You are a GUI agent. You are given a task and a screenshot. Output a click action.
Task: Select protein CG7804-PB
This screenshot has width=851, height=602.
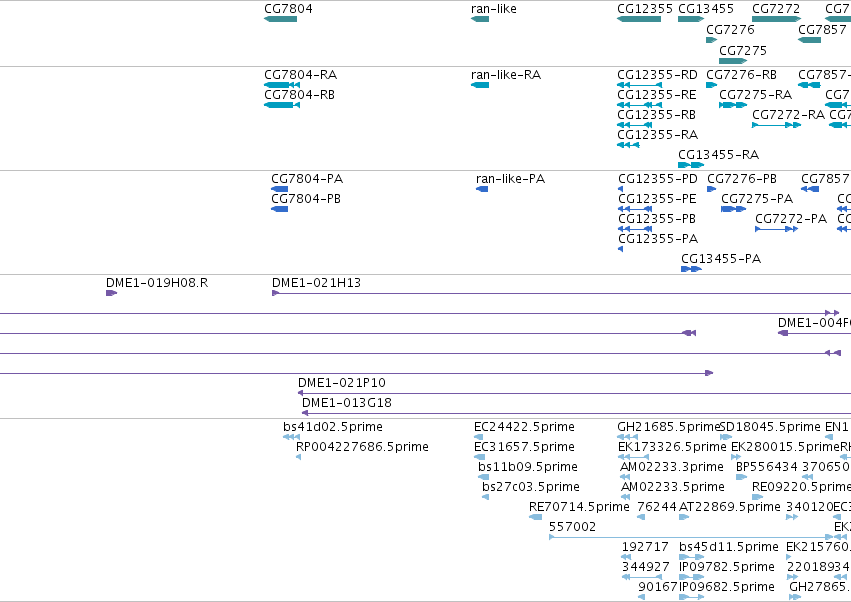[x=306, y=199]
